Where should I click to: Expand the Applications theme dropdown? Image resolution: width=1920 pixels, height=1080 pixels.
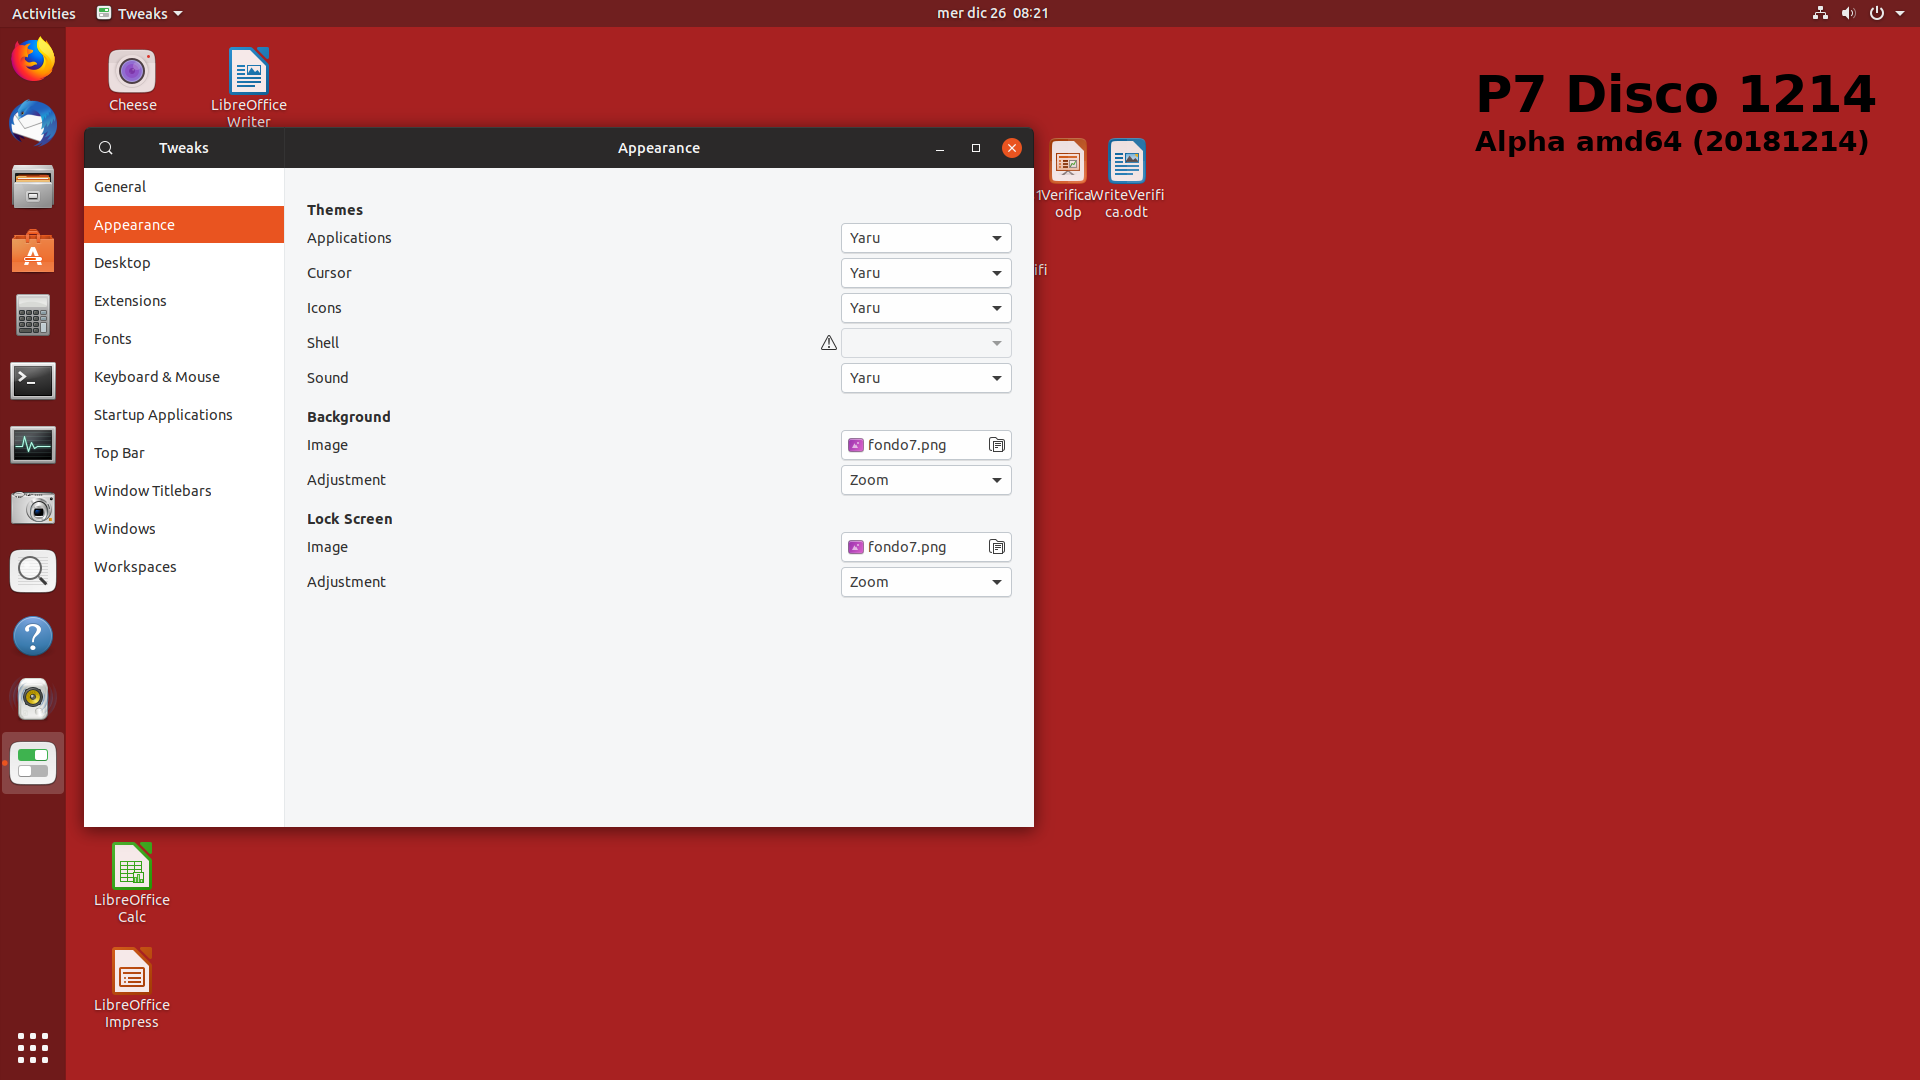tap(925, 238)
